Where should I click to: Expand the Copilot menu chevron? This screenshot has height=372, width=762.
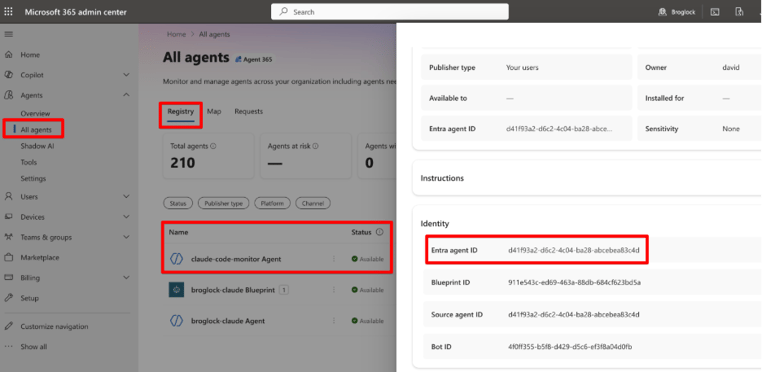pyautogui.click(x=126, y=75)
